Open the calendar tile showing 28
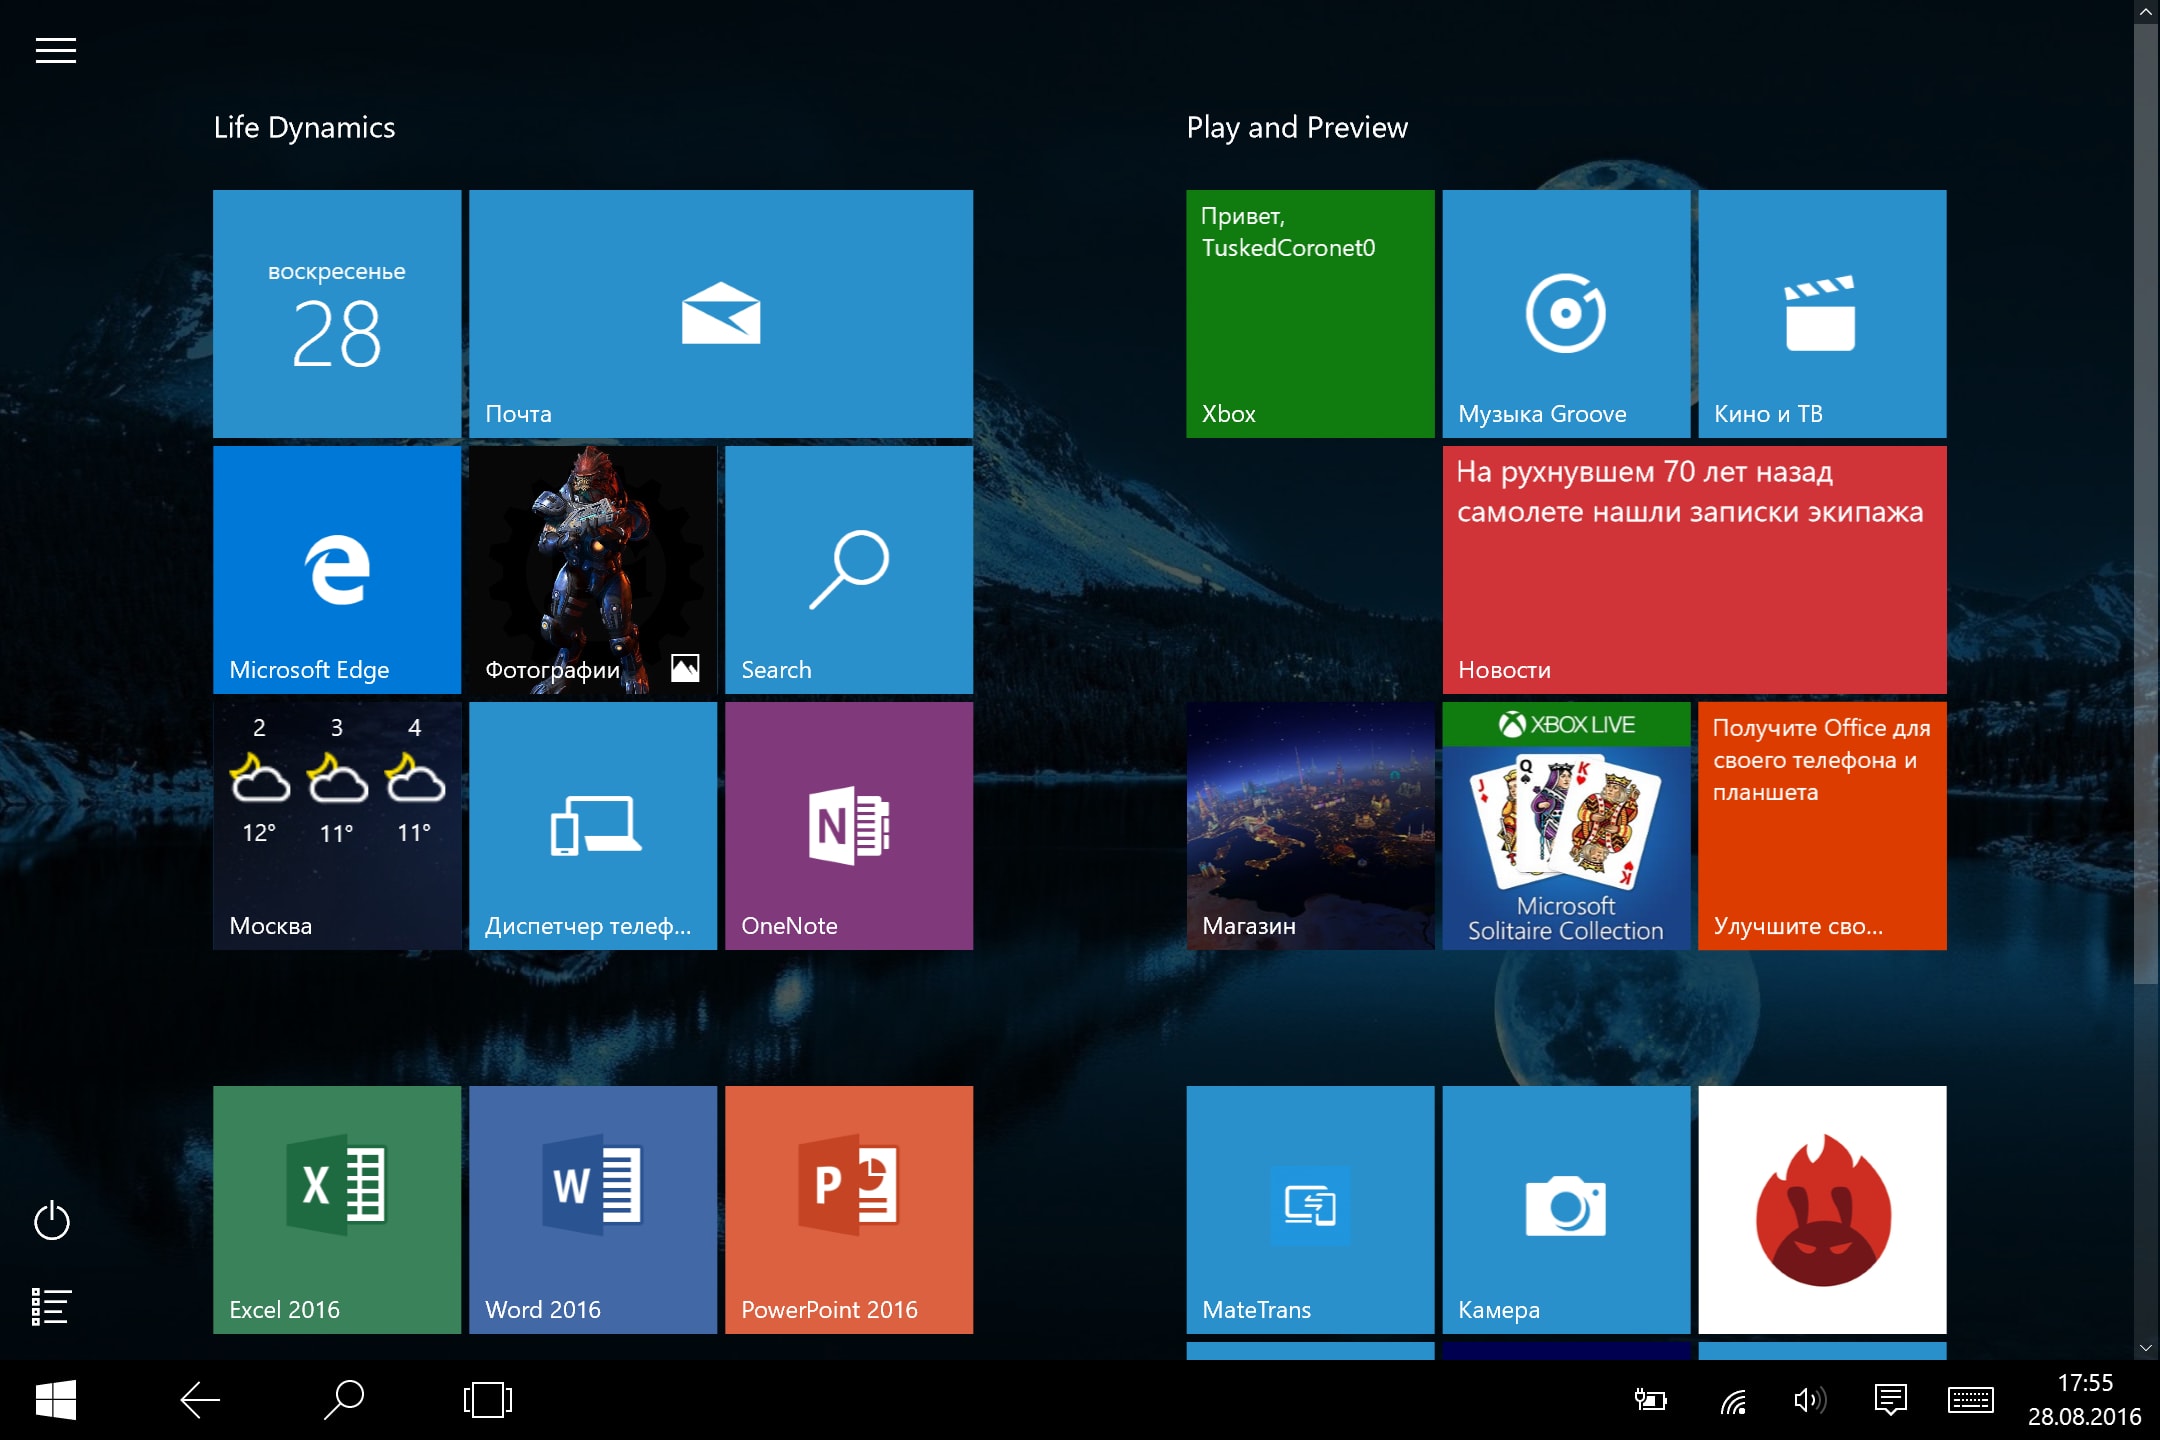Image resolution: width=2160 pixels, height=1440 pixels. (337, 314)
